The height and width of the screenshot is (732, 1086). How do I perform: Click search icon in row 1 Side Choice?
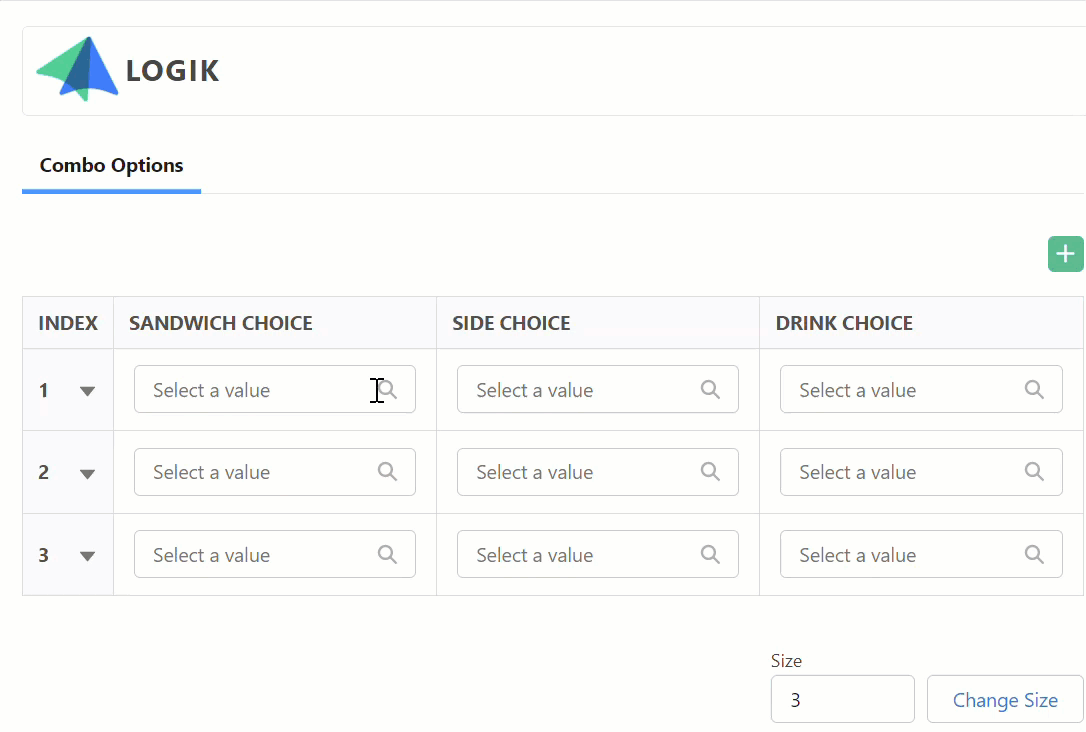pyautogui.click(x=711, y=389)
